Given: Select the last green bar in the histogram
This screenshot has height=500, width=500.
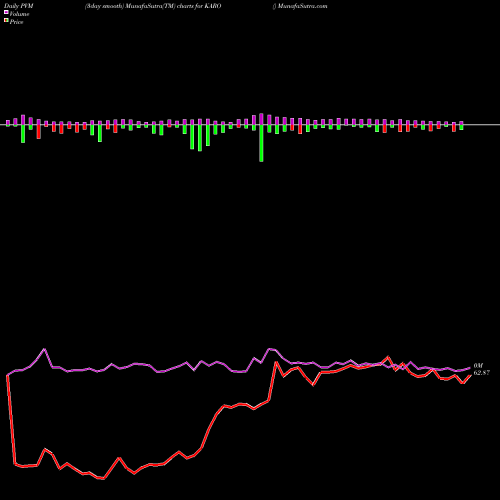Looking at the screenshot, I should click(461, 127).
